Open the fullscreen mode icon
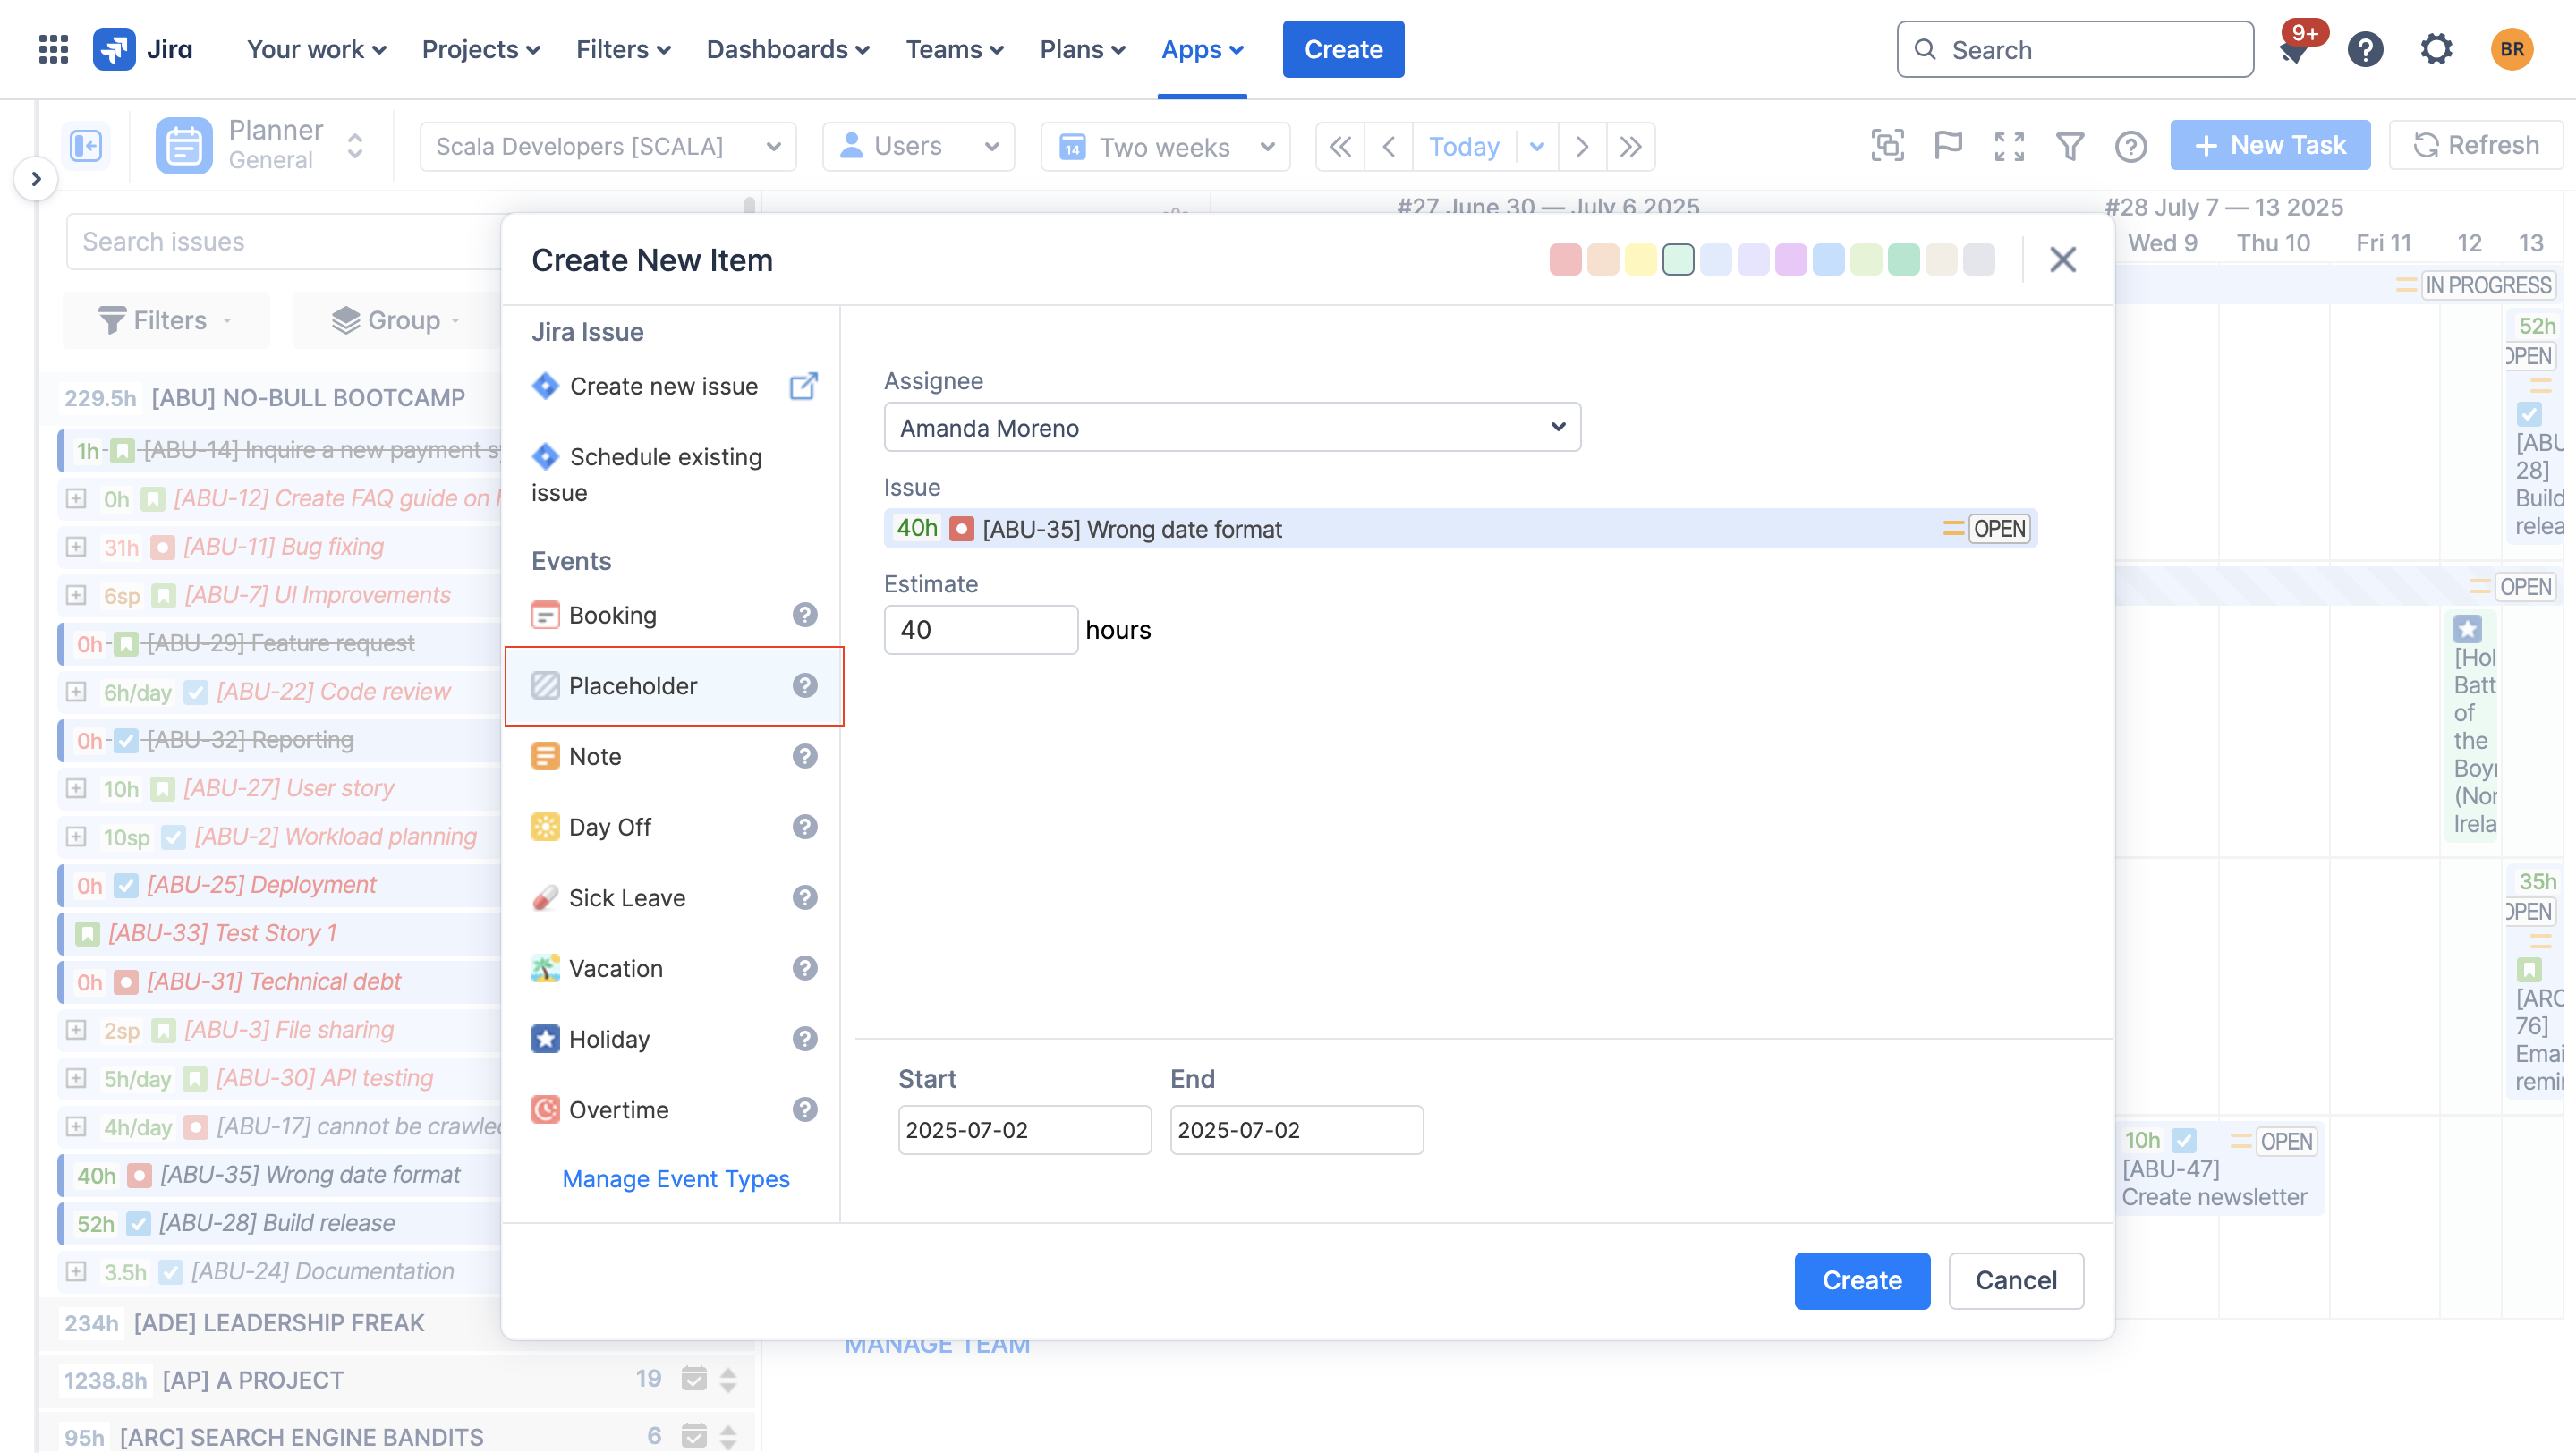 pos(2009,146)
